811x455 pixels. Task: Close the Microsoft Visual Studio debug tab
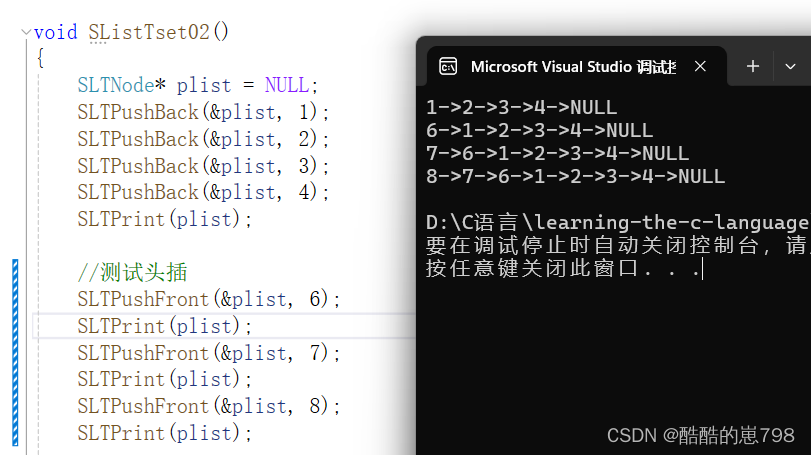700,66
